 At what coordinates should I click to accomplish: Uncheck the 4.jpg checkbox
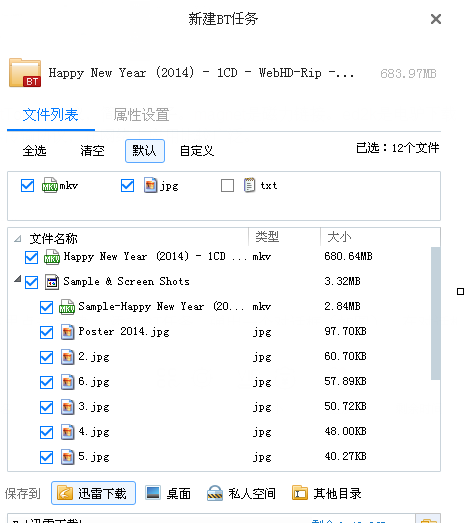point(46,432)
